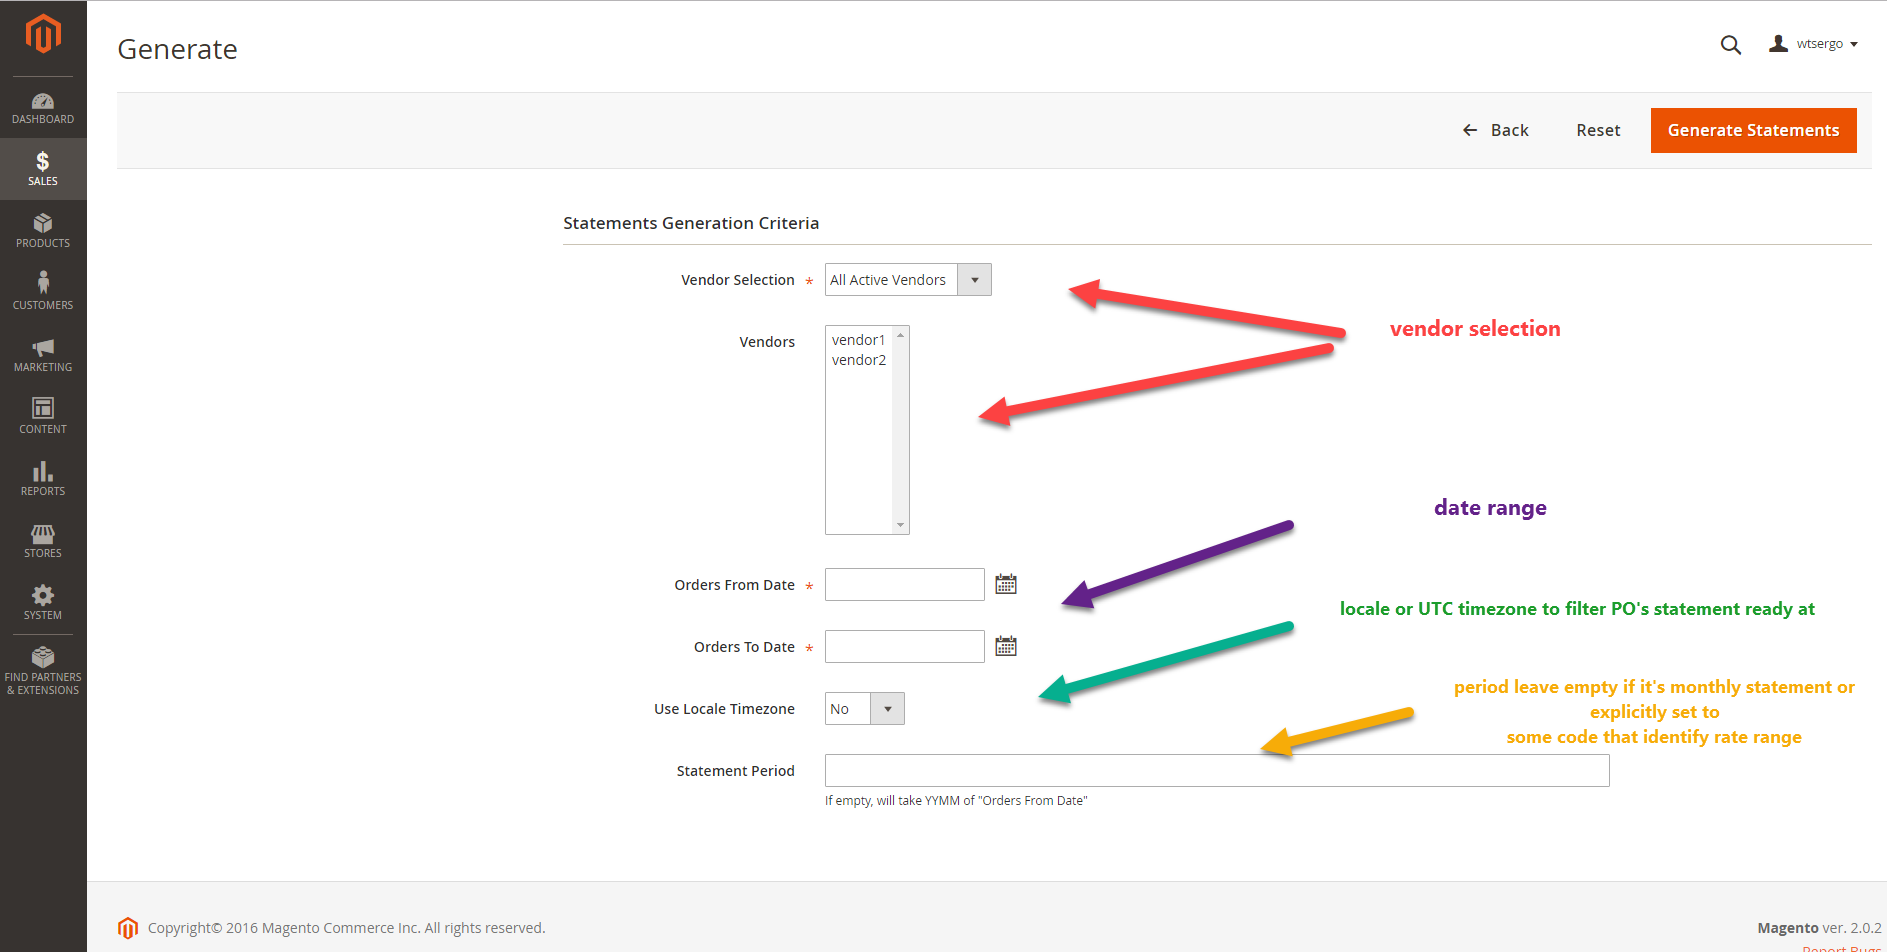The height and width of the screenshot is (952, 1887).
Task: Open the Sales menu
Action: click(43, 169)
